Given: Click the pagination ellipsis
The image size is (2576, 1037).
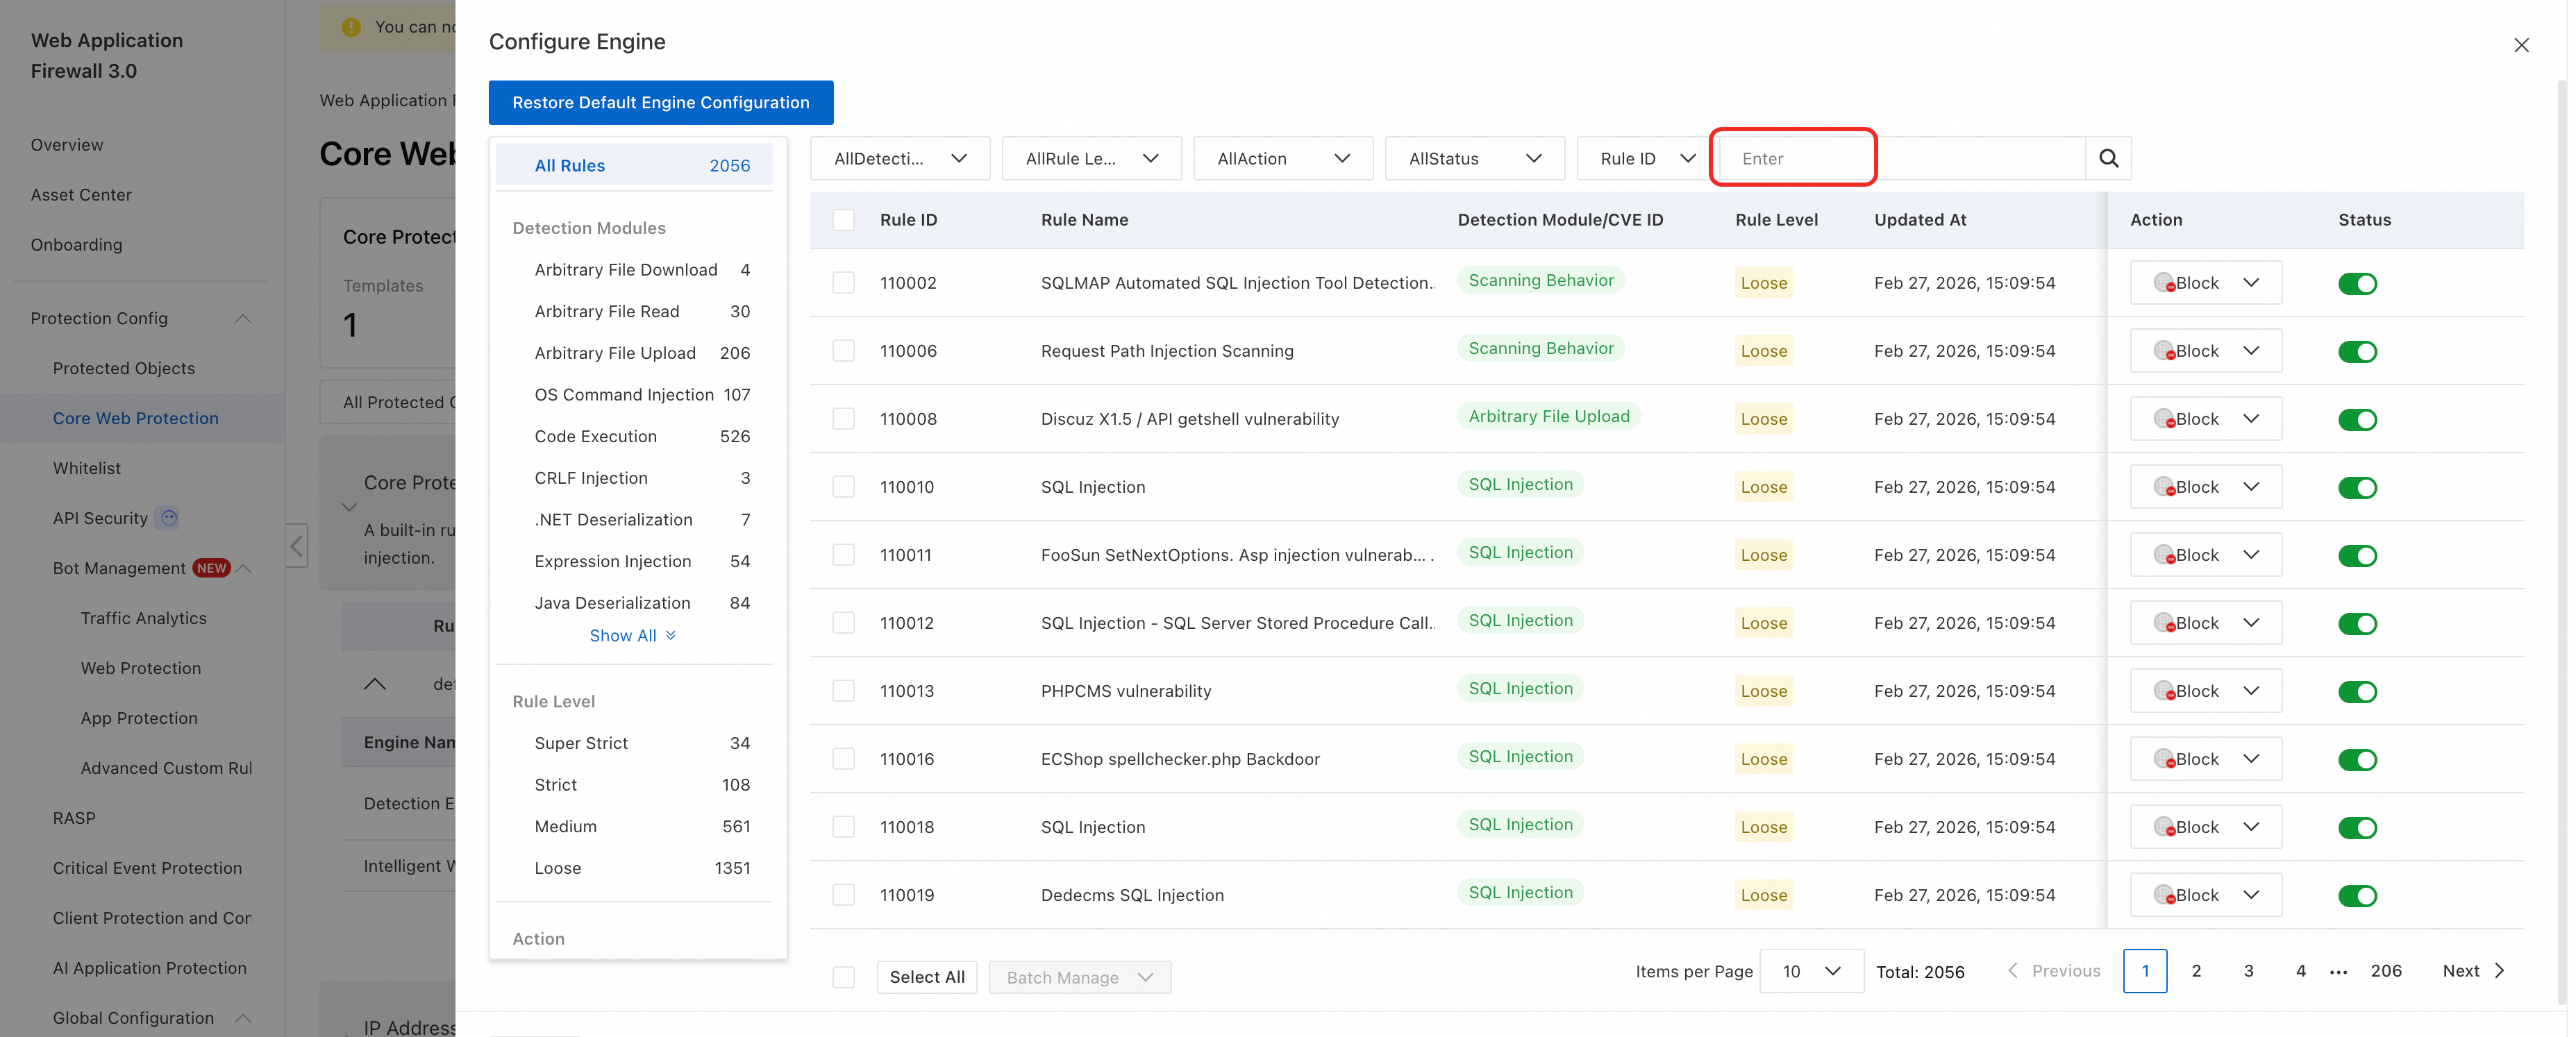Looking at the screenshot, I should pyautogui.click(x=2338, y=971).
